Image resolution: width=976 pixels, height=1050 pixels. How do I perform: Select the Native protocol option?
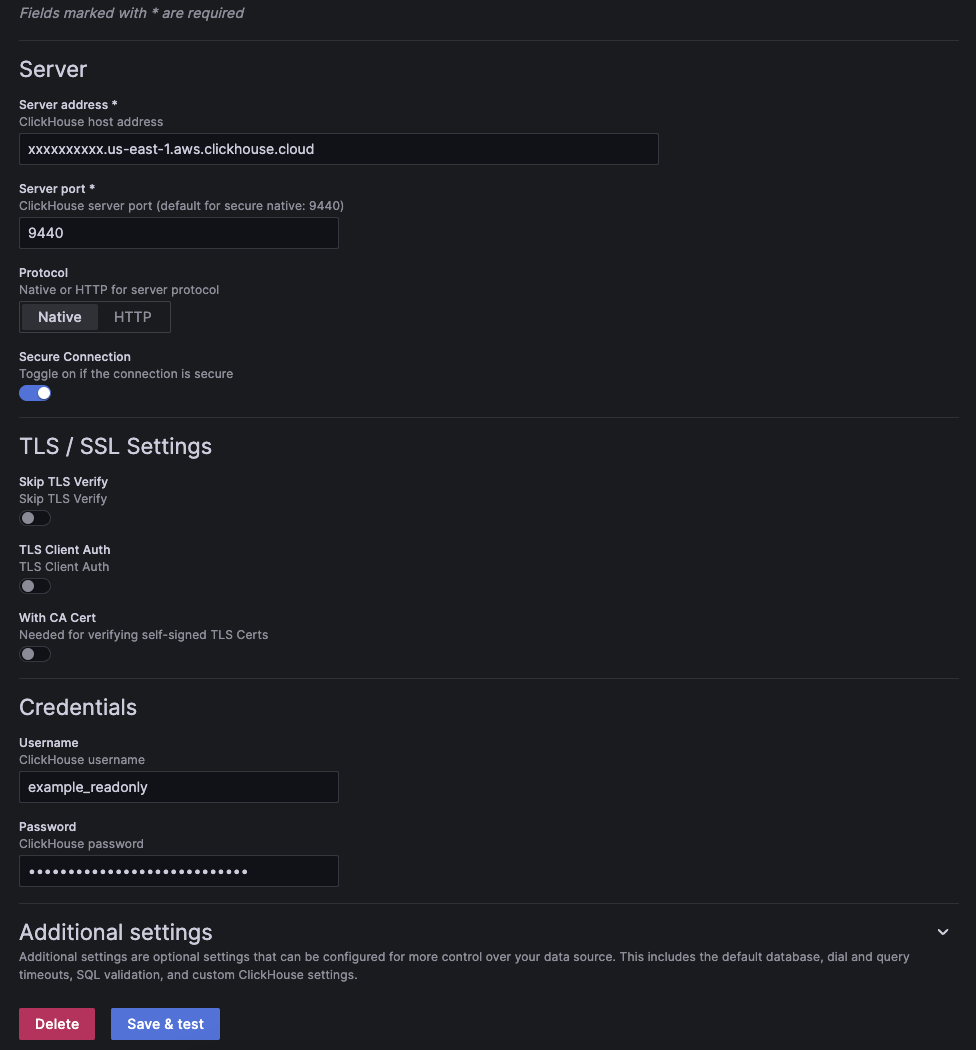(59, 317)
